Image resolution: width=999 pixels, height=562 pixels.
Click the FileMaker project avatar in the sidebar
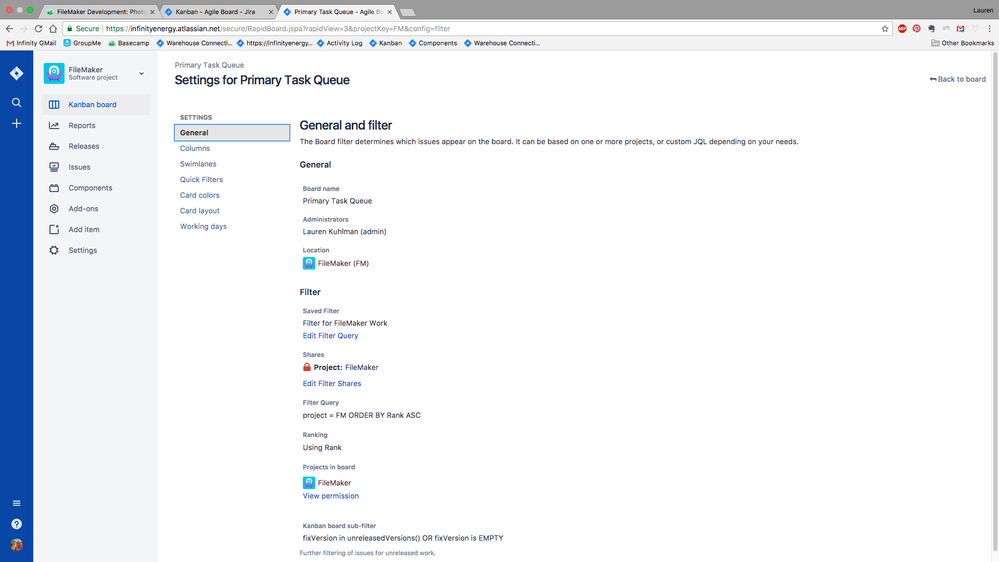(54, 73)
